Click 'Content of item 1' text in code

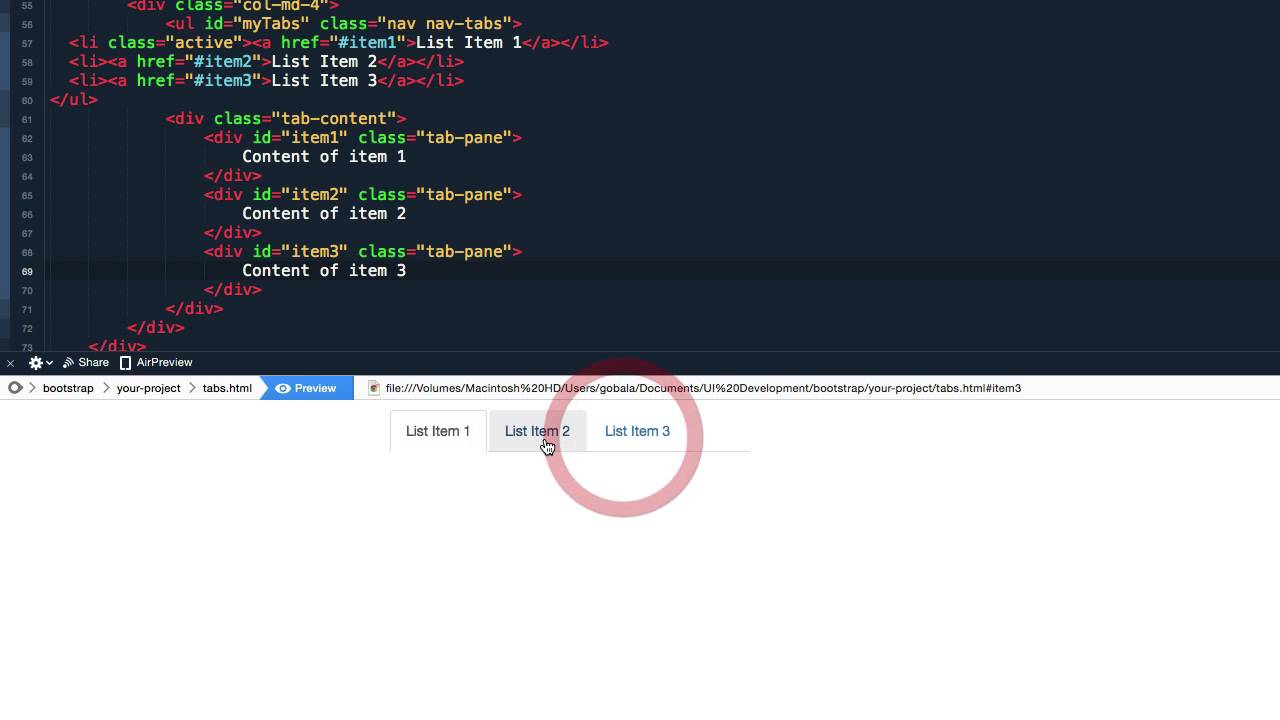tap(324, 156)
